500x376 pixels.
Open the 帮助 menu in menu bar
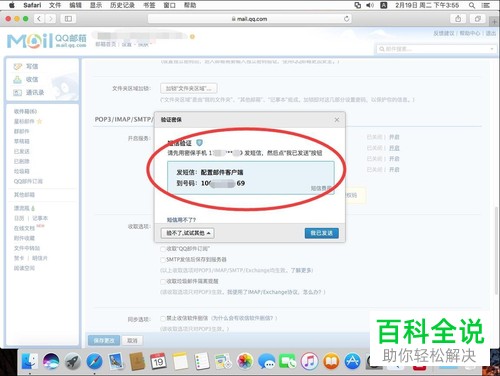click(190, 5)
